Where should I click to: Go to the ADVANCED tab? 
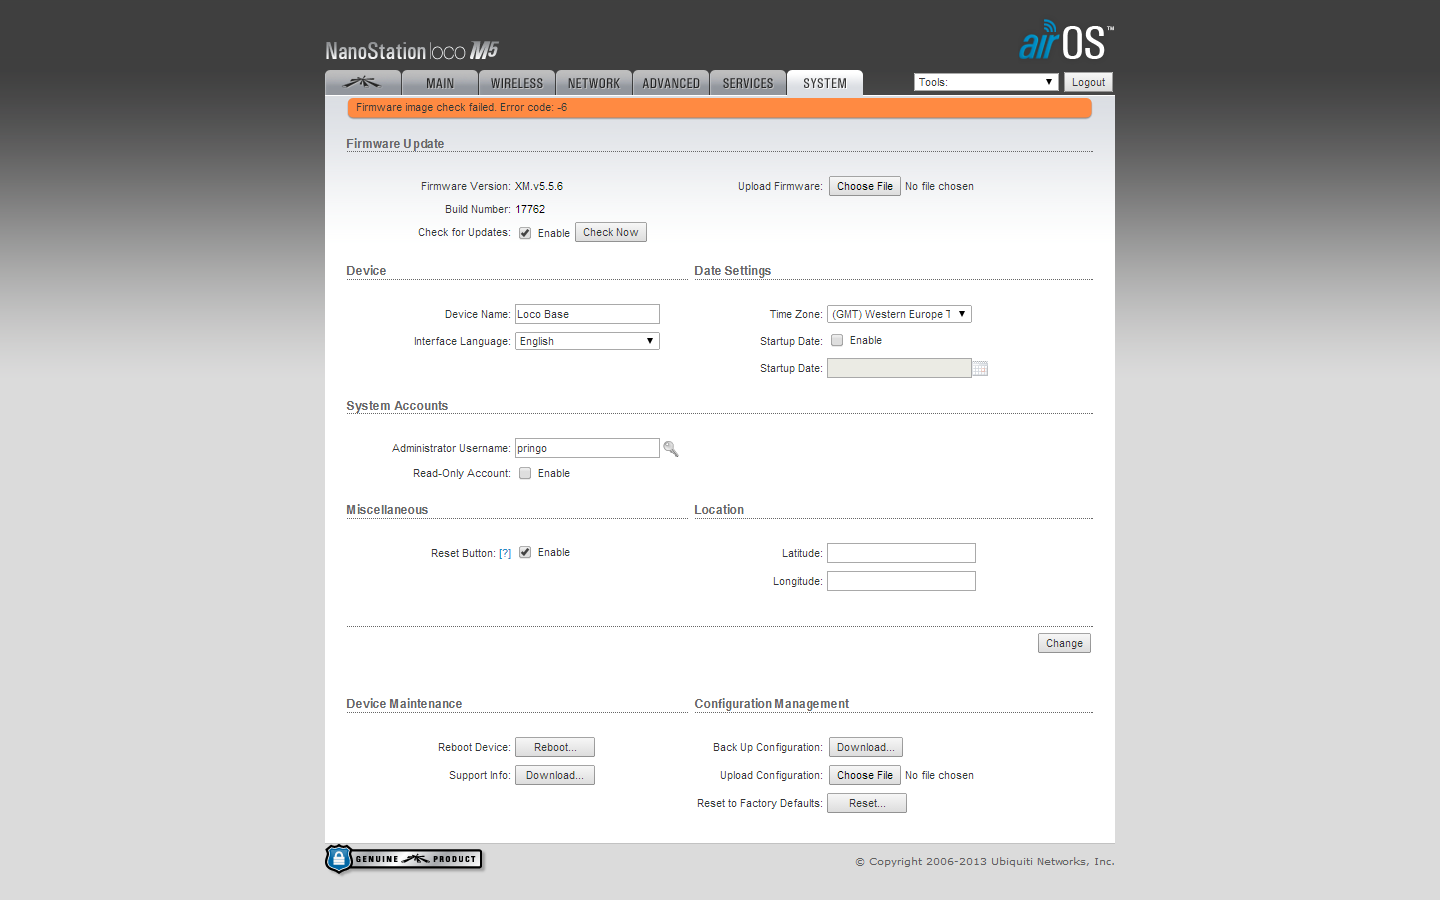pyautogui.click(x=671, y=83)
